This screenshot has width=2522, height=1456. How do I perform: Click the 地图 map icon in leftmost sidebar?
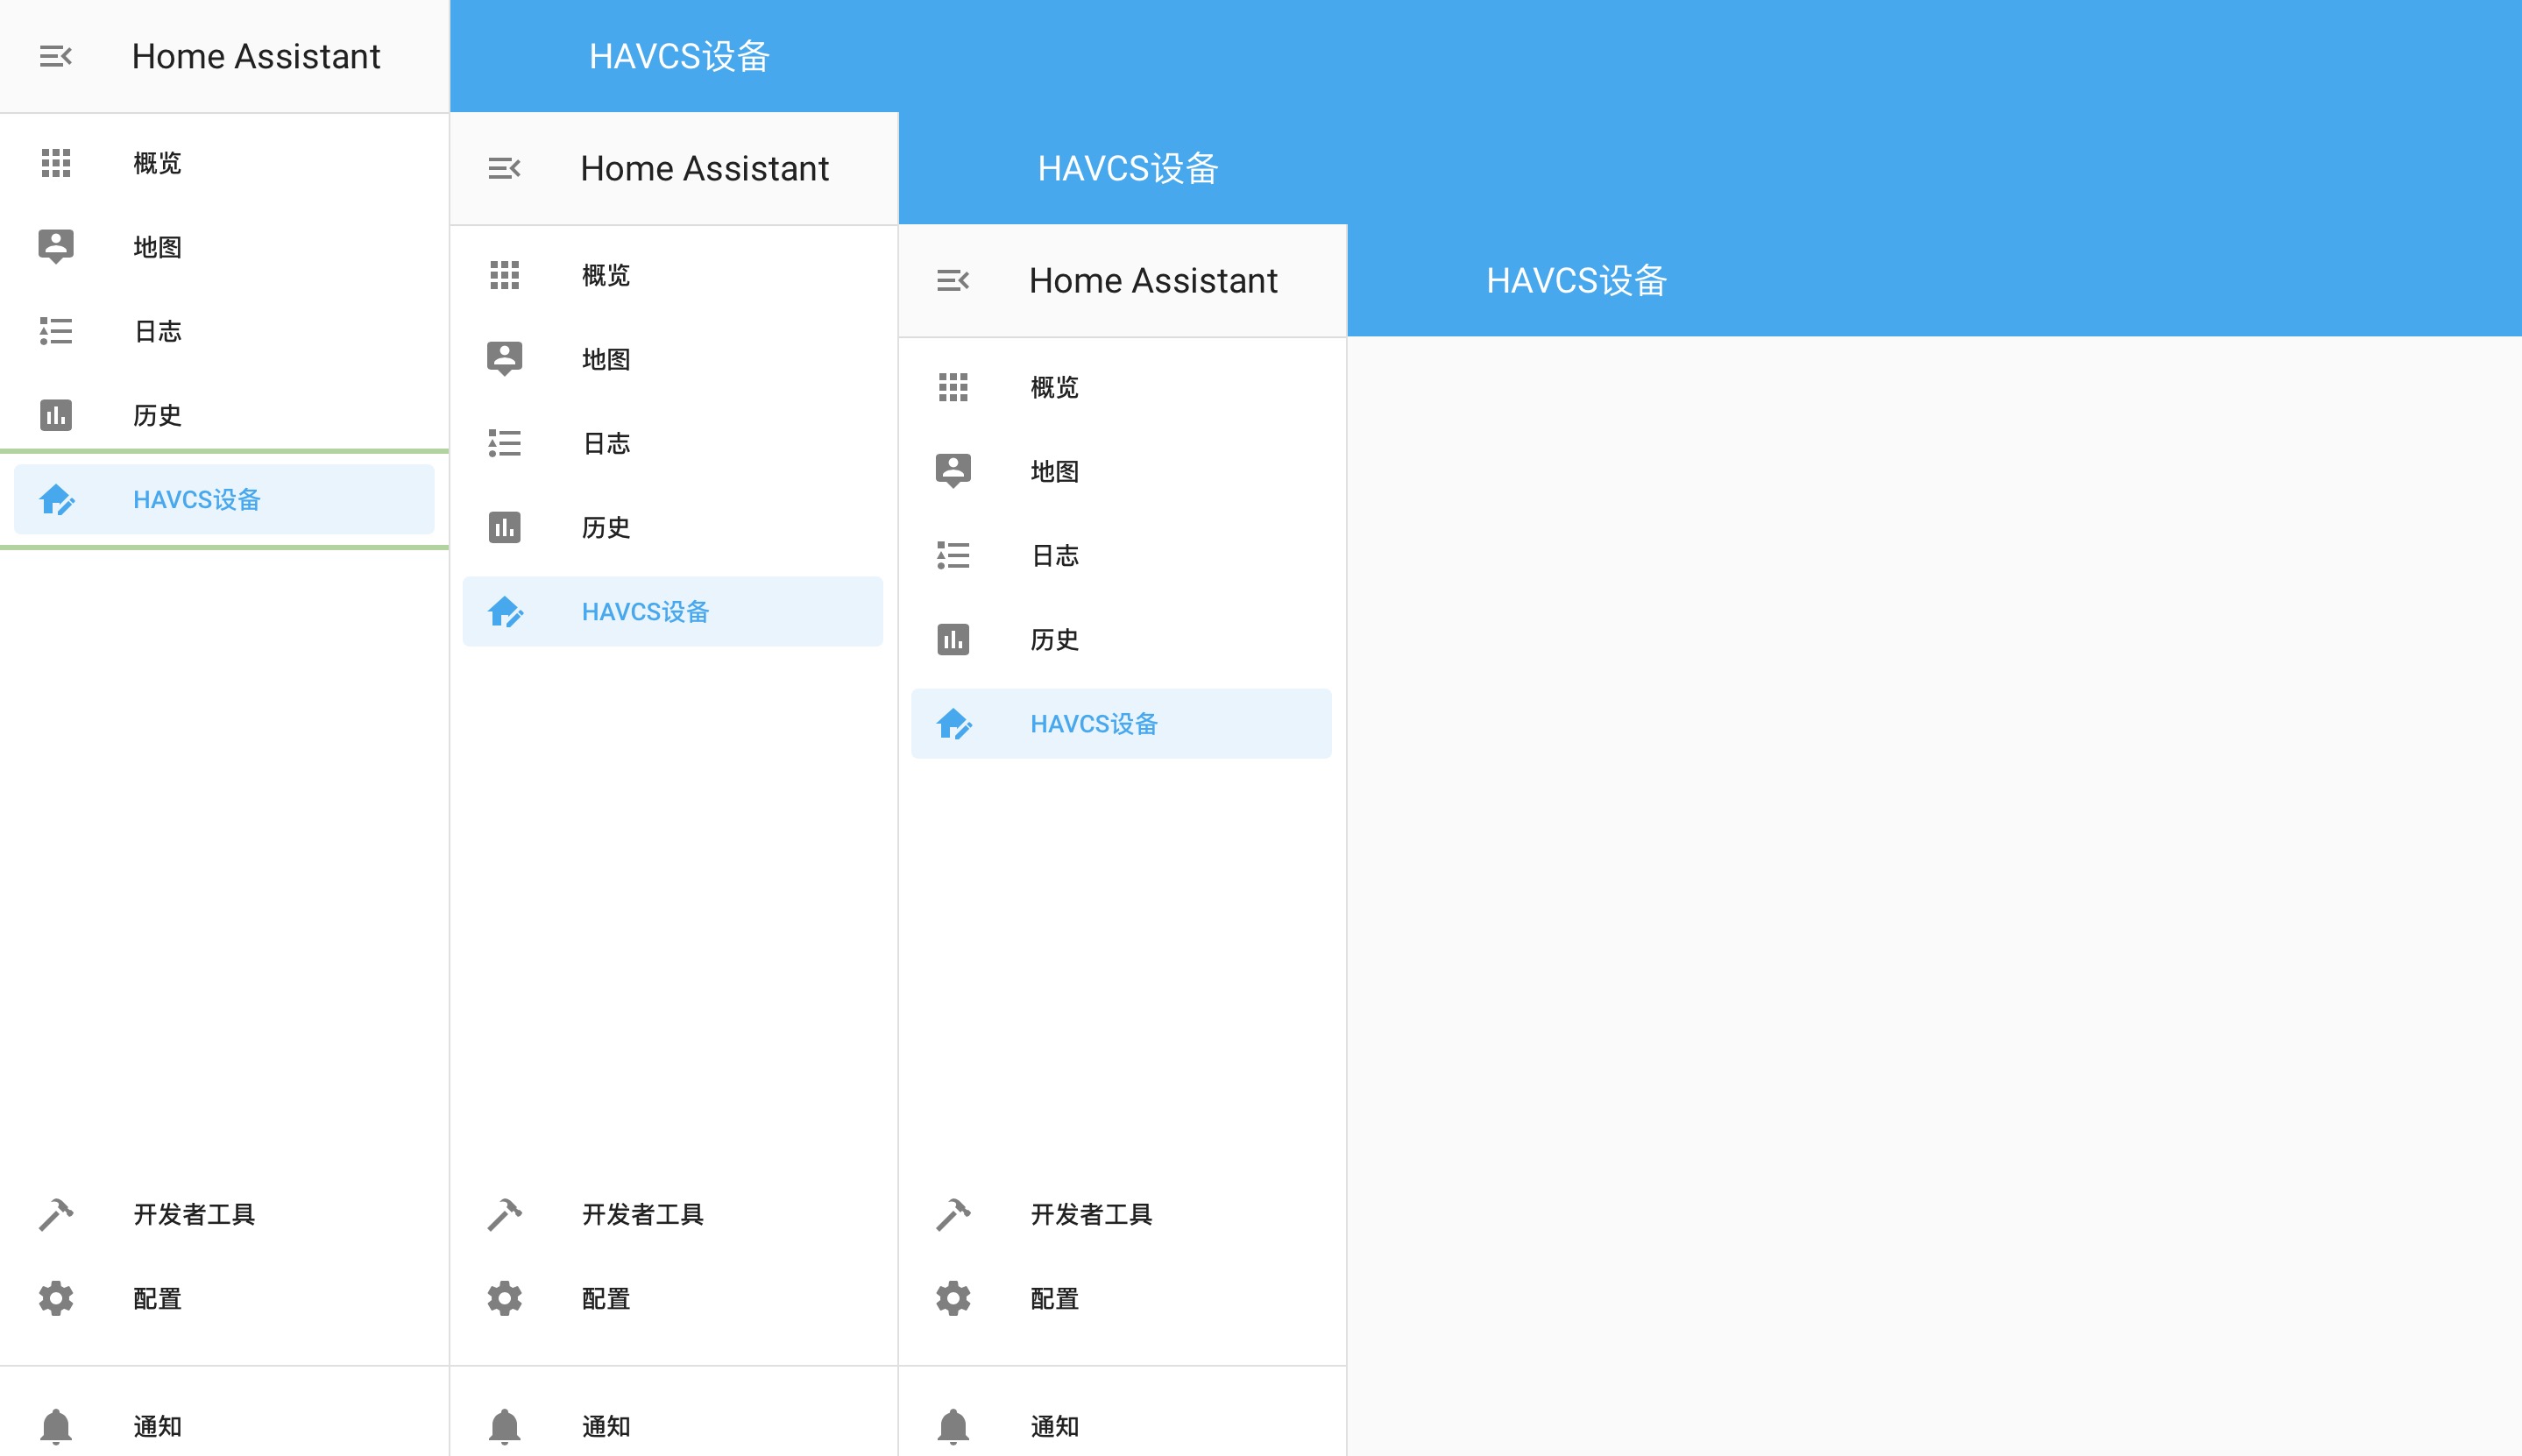point(56,246)
